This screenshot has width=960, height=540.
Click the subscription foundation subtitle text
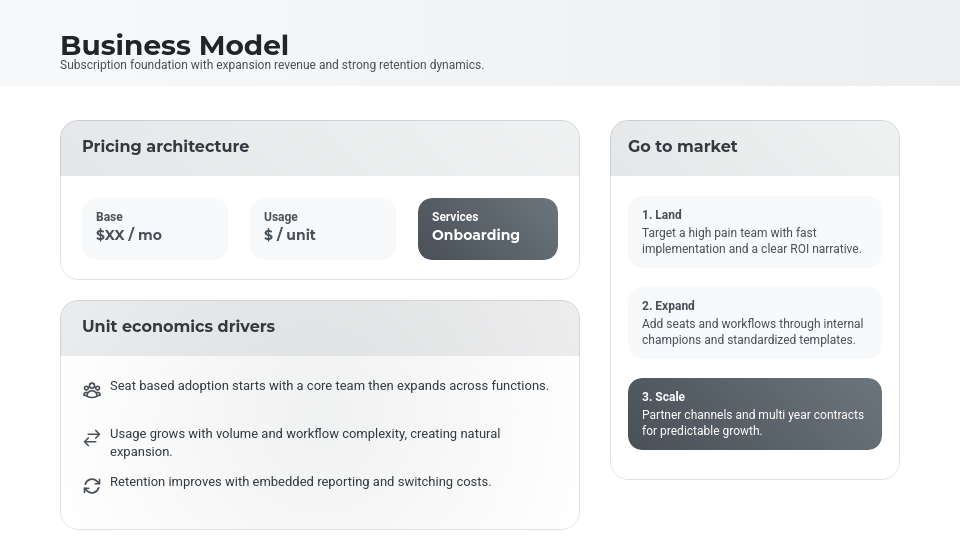(x=272, y=65)
